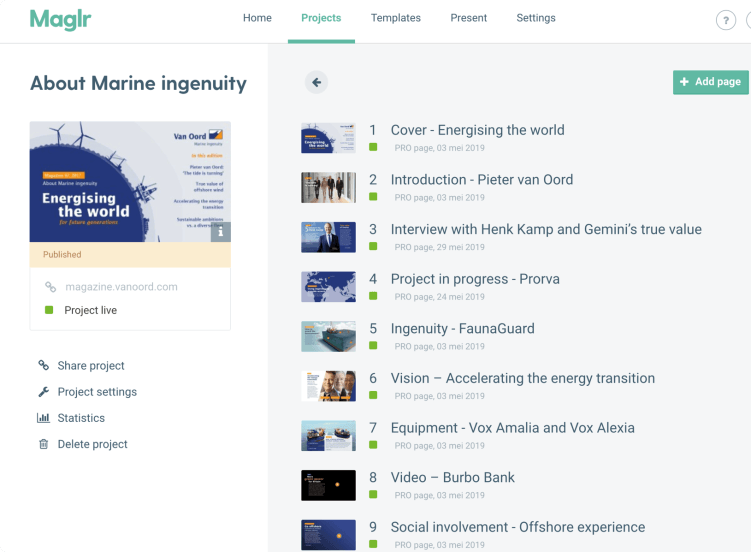Click the info icon on cover
Image resolution: width=751 pixels, height=552 pixels.
point(221,232)
